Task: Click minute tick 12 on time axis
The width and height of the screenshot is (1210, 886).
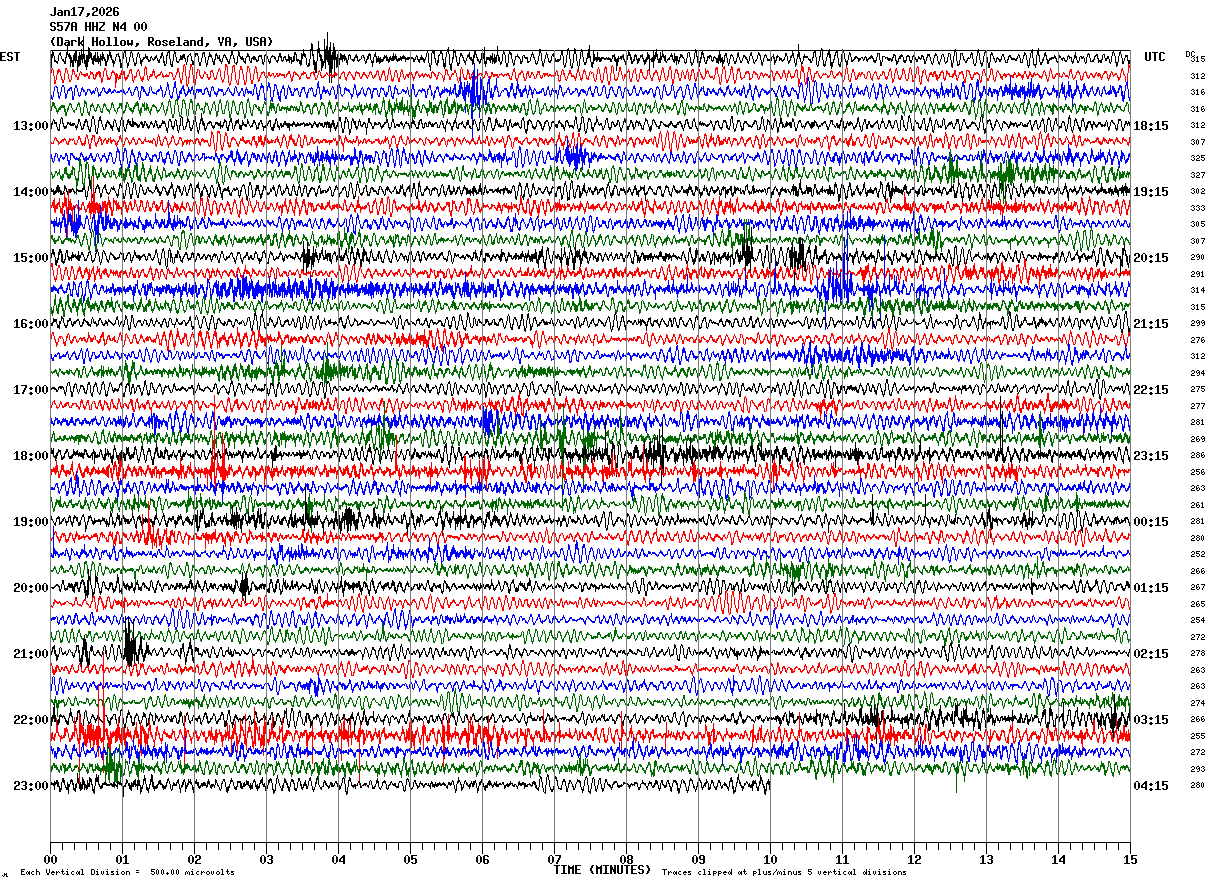Action: 914,859
